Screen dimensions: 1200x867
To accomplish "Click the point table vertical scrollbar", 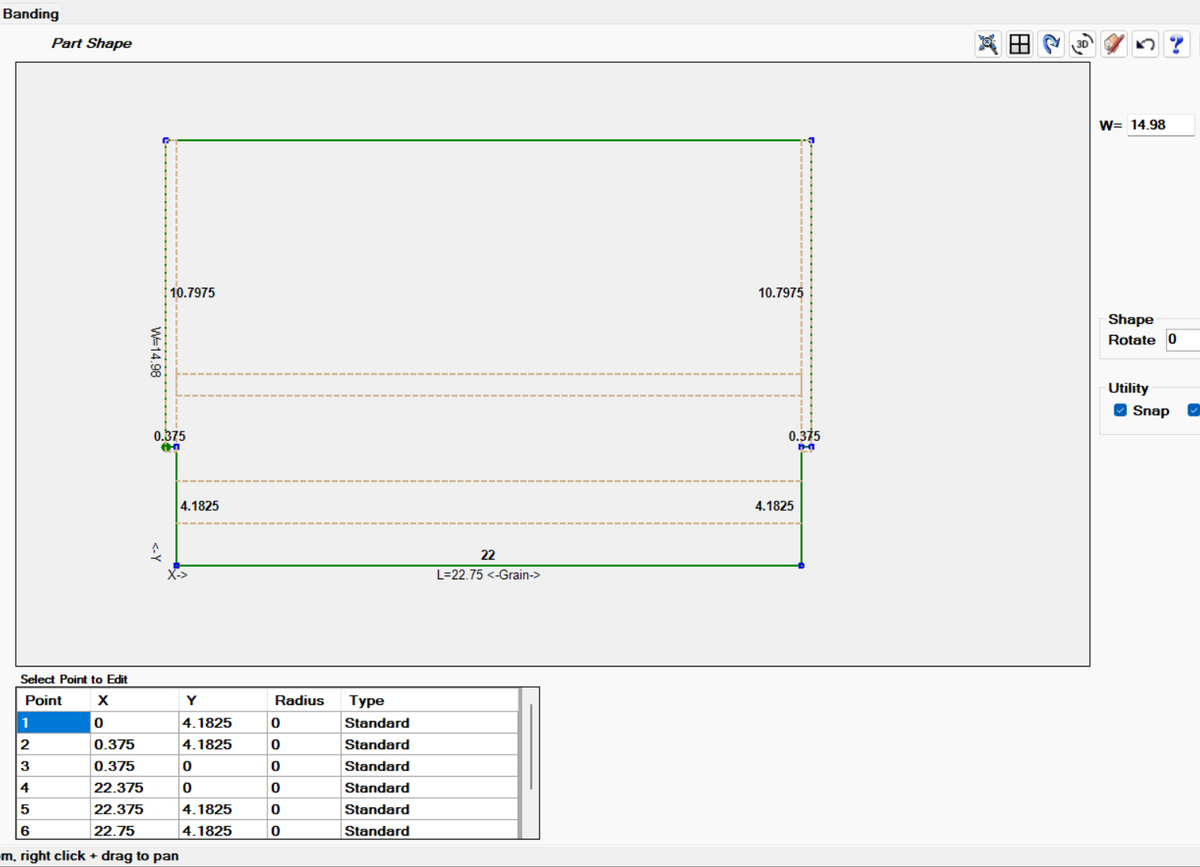I will point(531,746).
